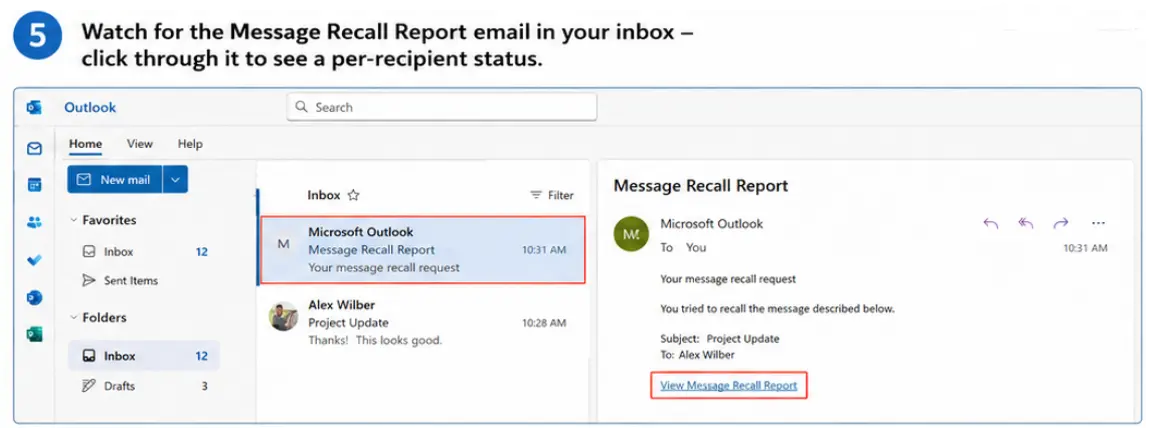Open the Word app icon in rail
Image resolution: width=1153 pixels, height=428 pixels.
pyautogui.click(x=35, y=297)
